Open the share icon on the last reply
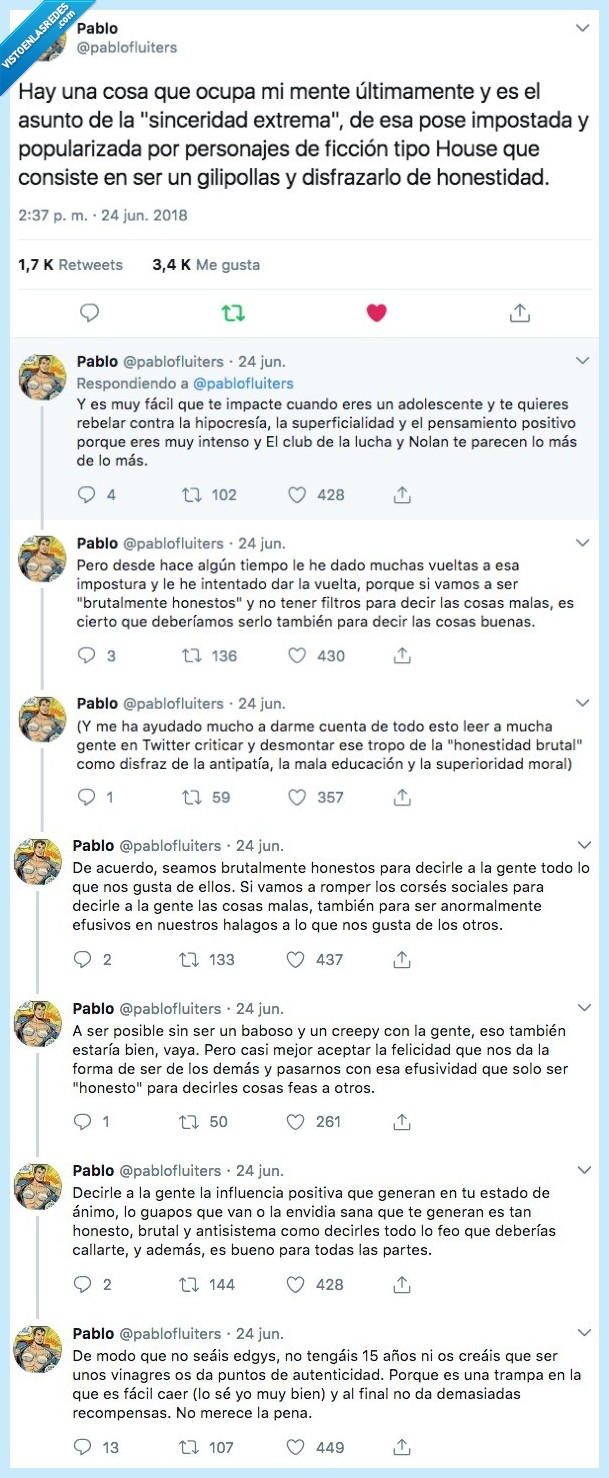 401,1446
